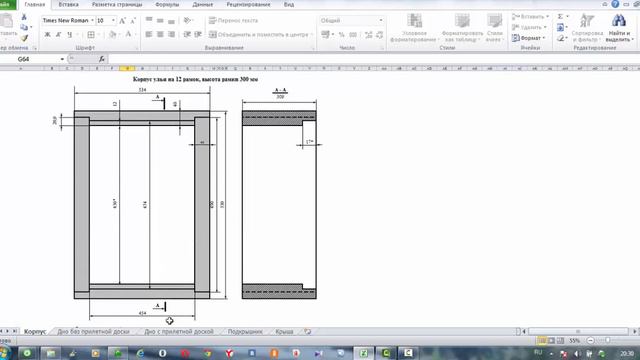Click the Format Painter brush icon
The height and width of the screenshot is (360, 640).
pyautogui.click(x=24, y=38)
